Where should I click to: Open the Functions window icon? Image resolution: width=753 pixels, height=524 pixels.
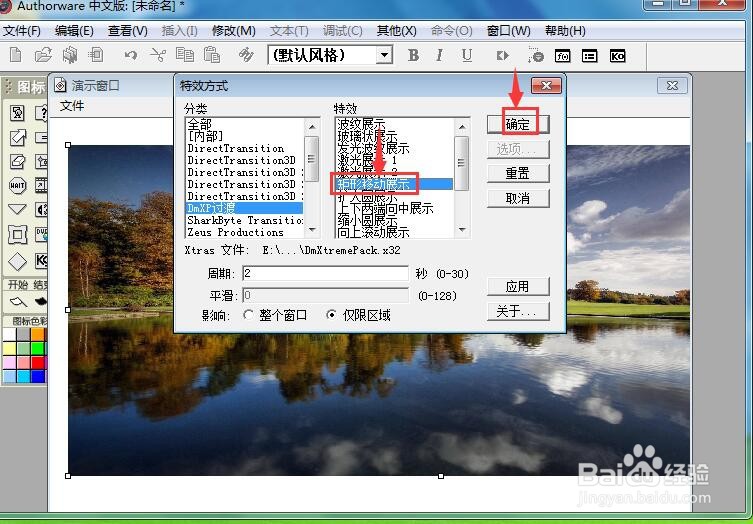coord(562,56)
